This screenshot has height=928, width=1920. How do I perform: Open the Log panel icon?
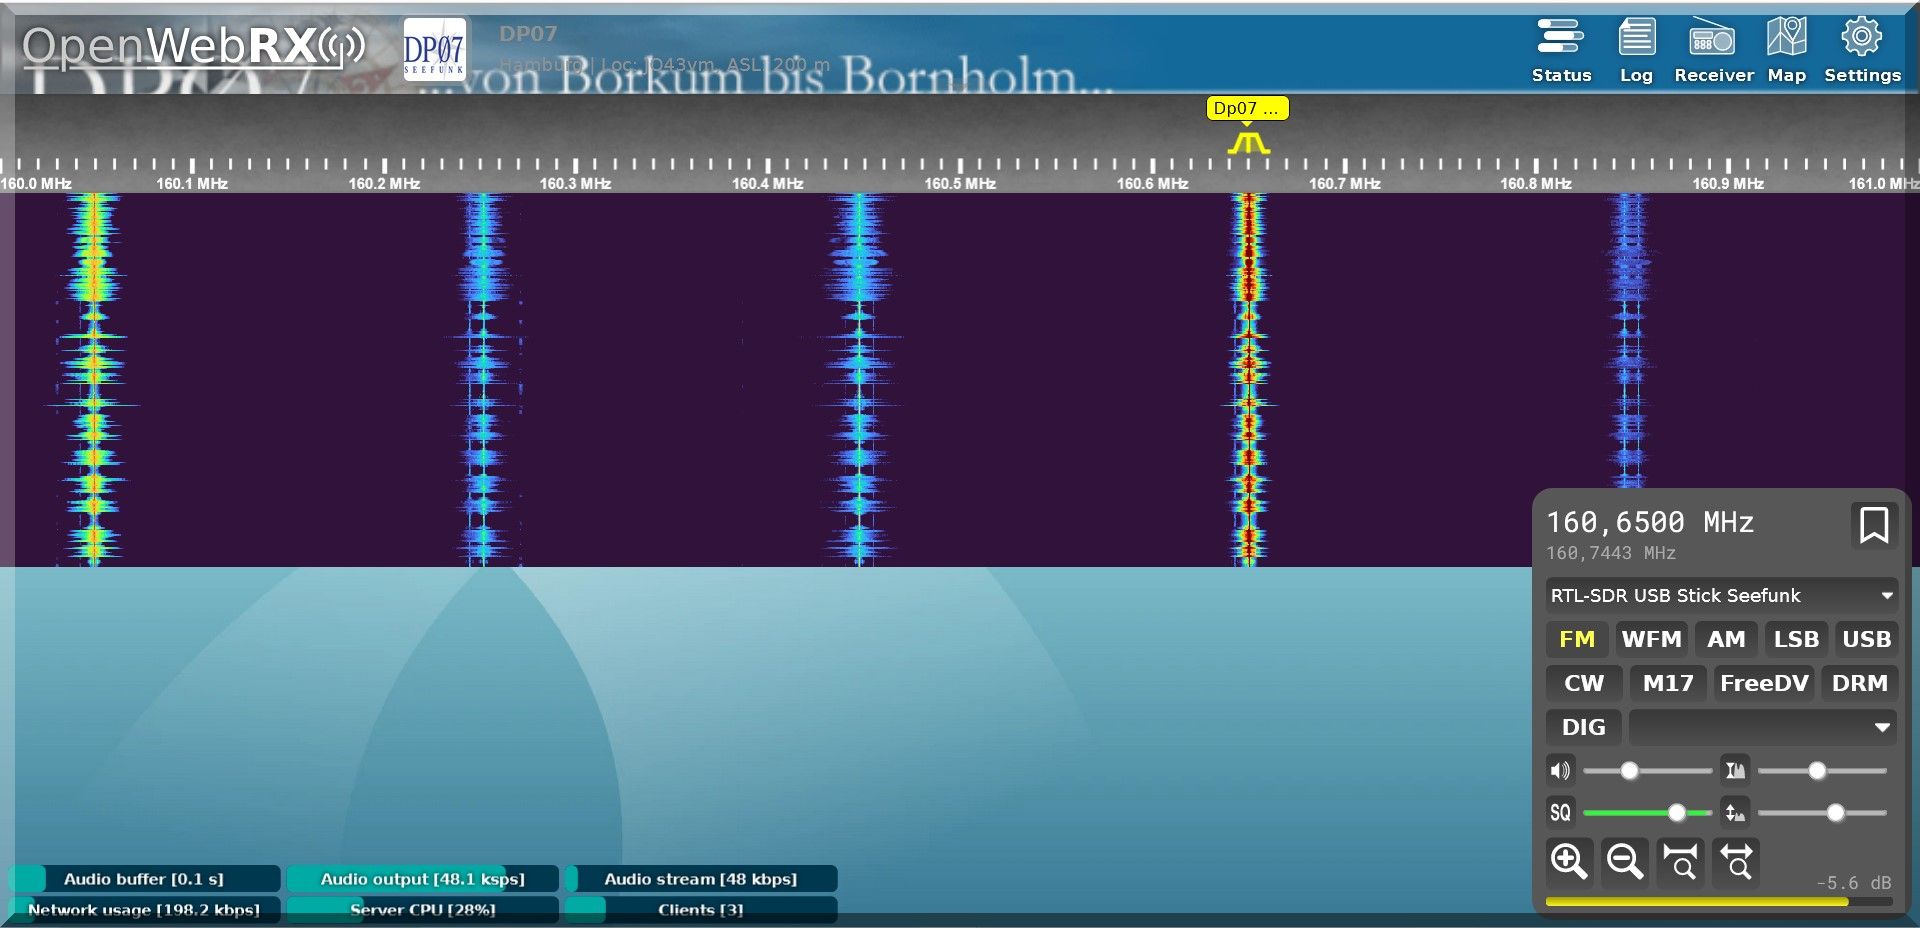click(1636, 50)
